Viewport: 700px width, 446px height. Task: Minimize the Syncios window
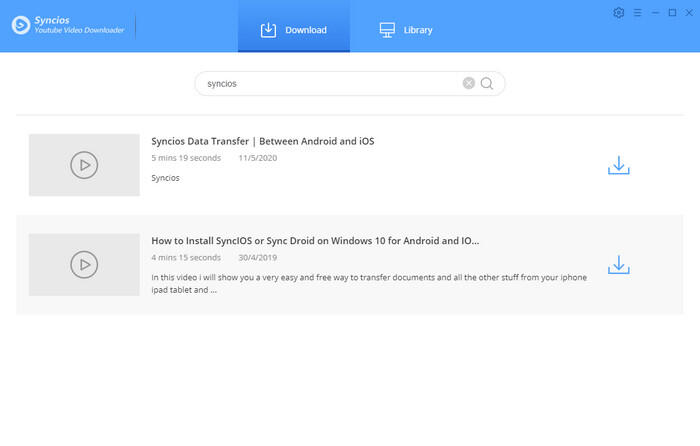coord(655,13)
